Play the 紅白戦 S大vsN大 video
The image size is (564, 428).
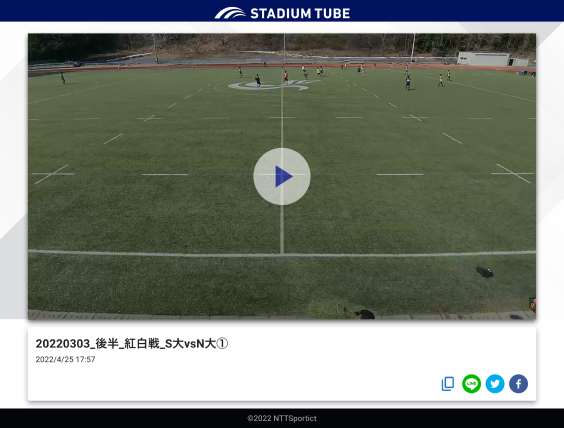pos(282,176)
